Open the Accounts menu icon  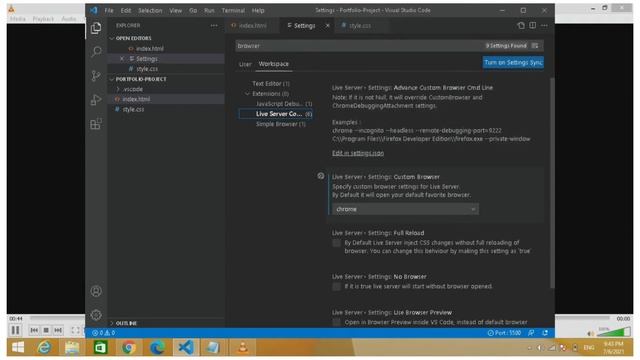pos(96,291)
